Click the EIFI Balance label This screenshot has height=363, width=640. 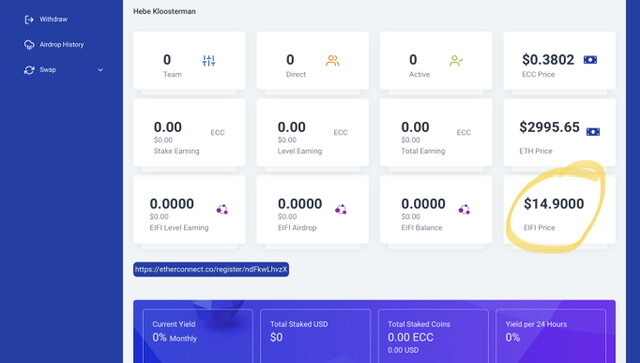(x=422, y=228)
